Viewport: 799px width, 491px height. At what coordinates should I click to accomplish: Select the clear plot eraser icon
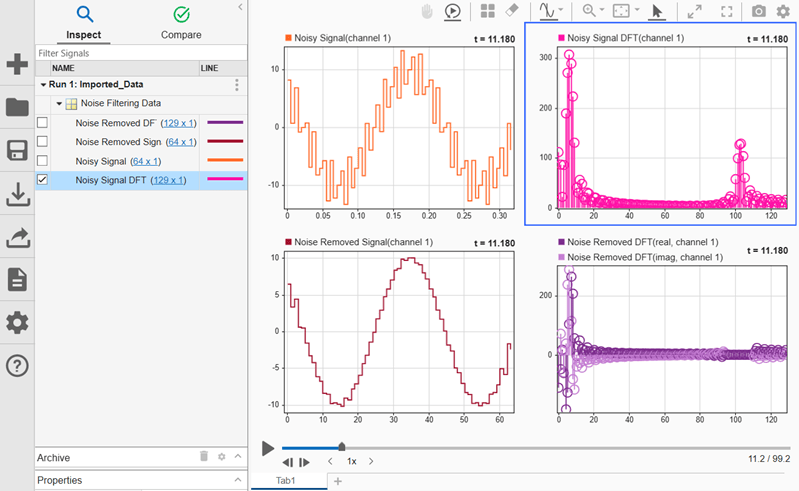pyautogui.click(x=512, y=10)
